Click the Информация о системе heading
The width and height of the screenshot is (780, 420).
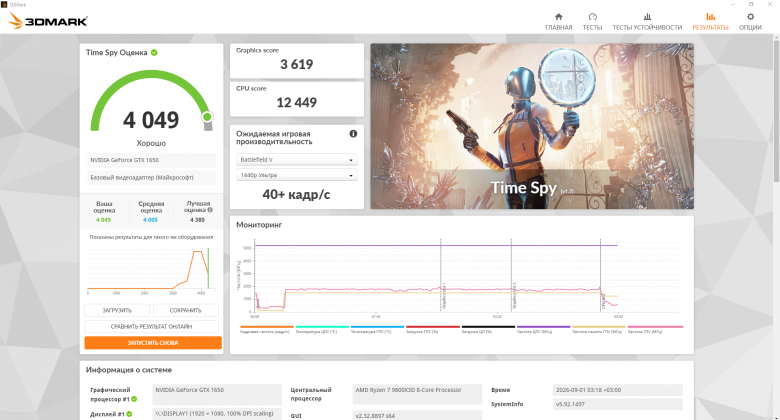(129, 370)
